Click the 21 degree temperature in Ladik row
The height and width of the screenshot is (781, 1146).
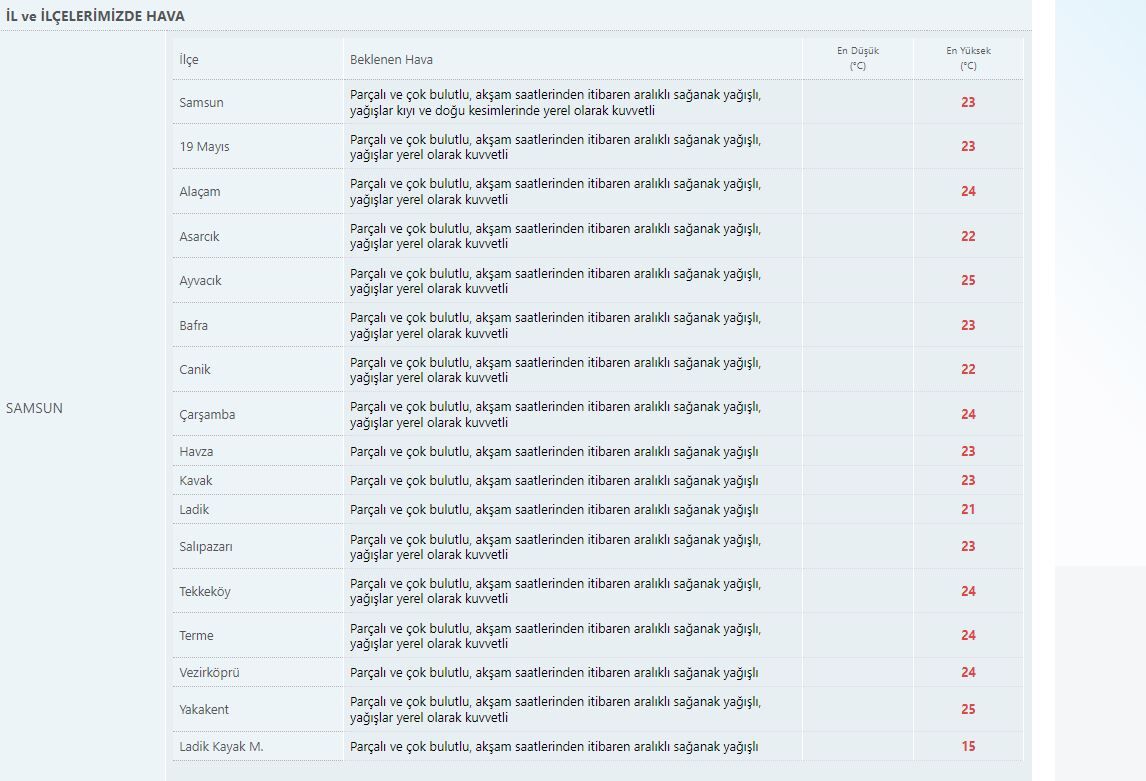click(968, 510)
